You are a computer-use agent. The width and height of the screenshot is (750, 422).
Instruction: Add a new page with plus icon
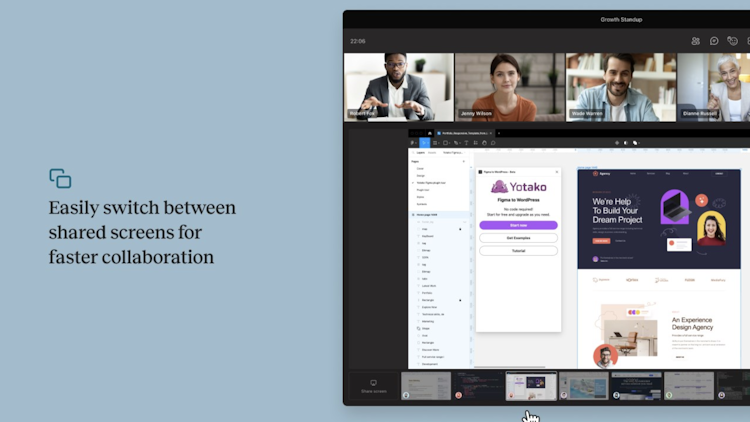pyautogui.click(x=463, y=161)
